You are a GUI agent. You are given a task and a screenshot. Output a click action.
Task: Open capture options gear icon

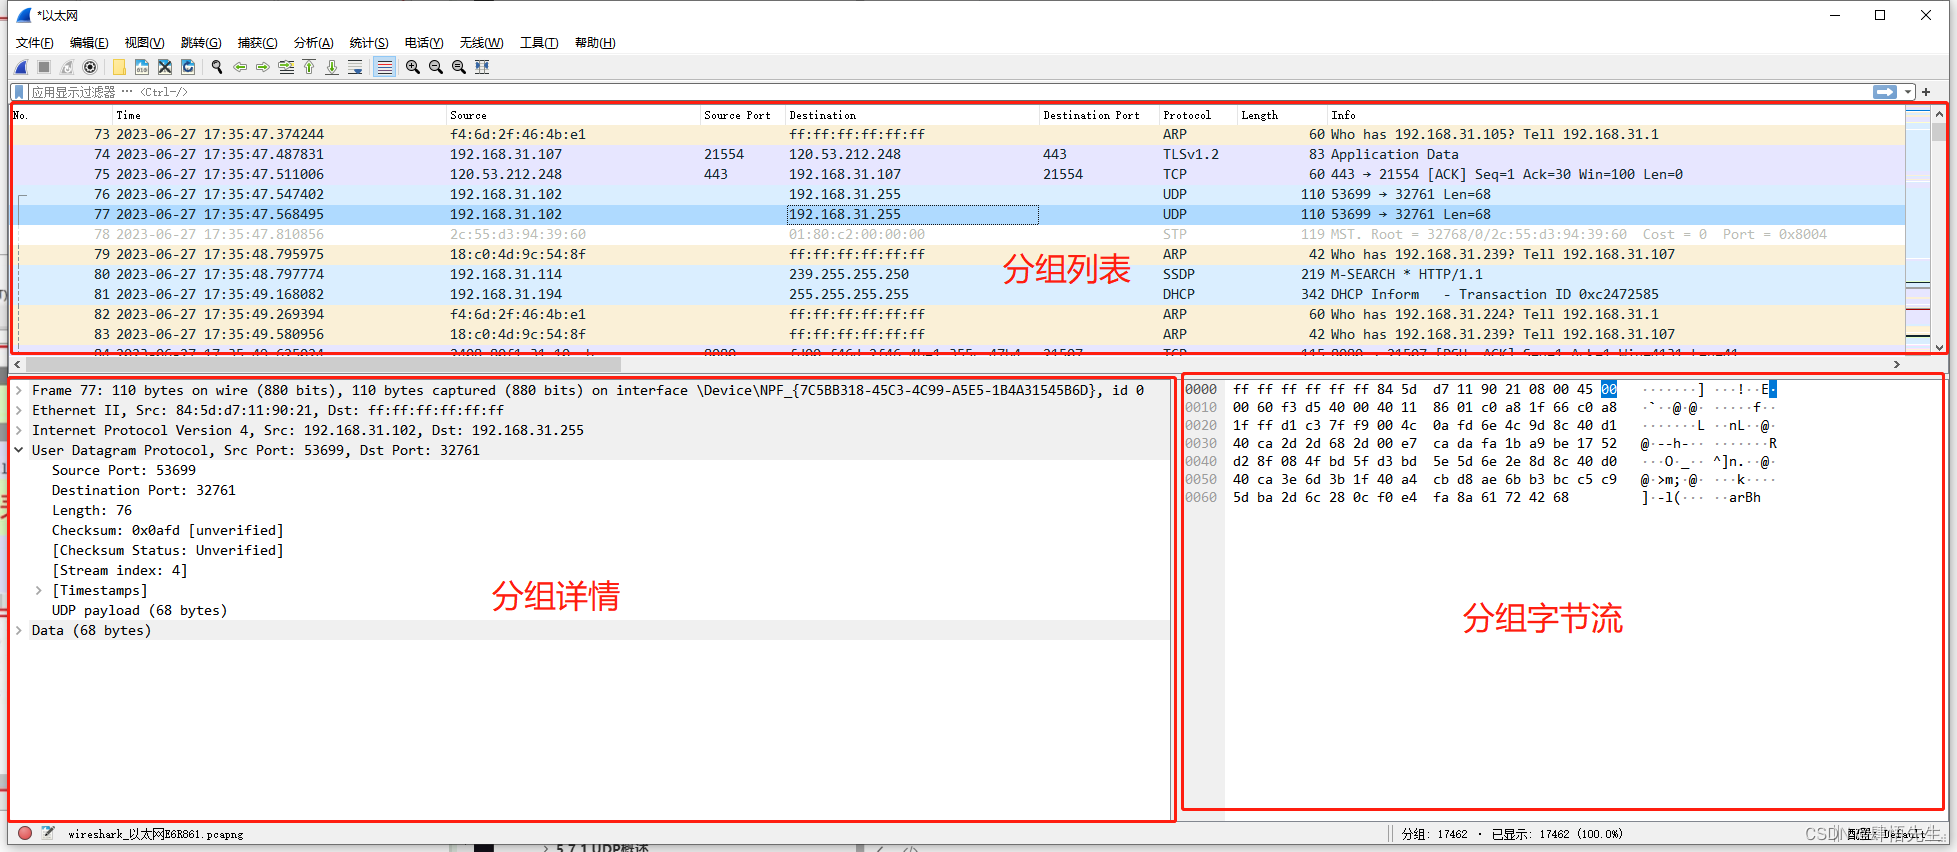tap(90, 67)
